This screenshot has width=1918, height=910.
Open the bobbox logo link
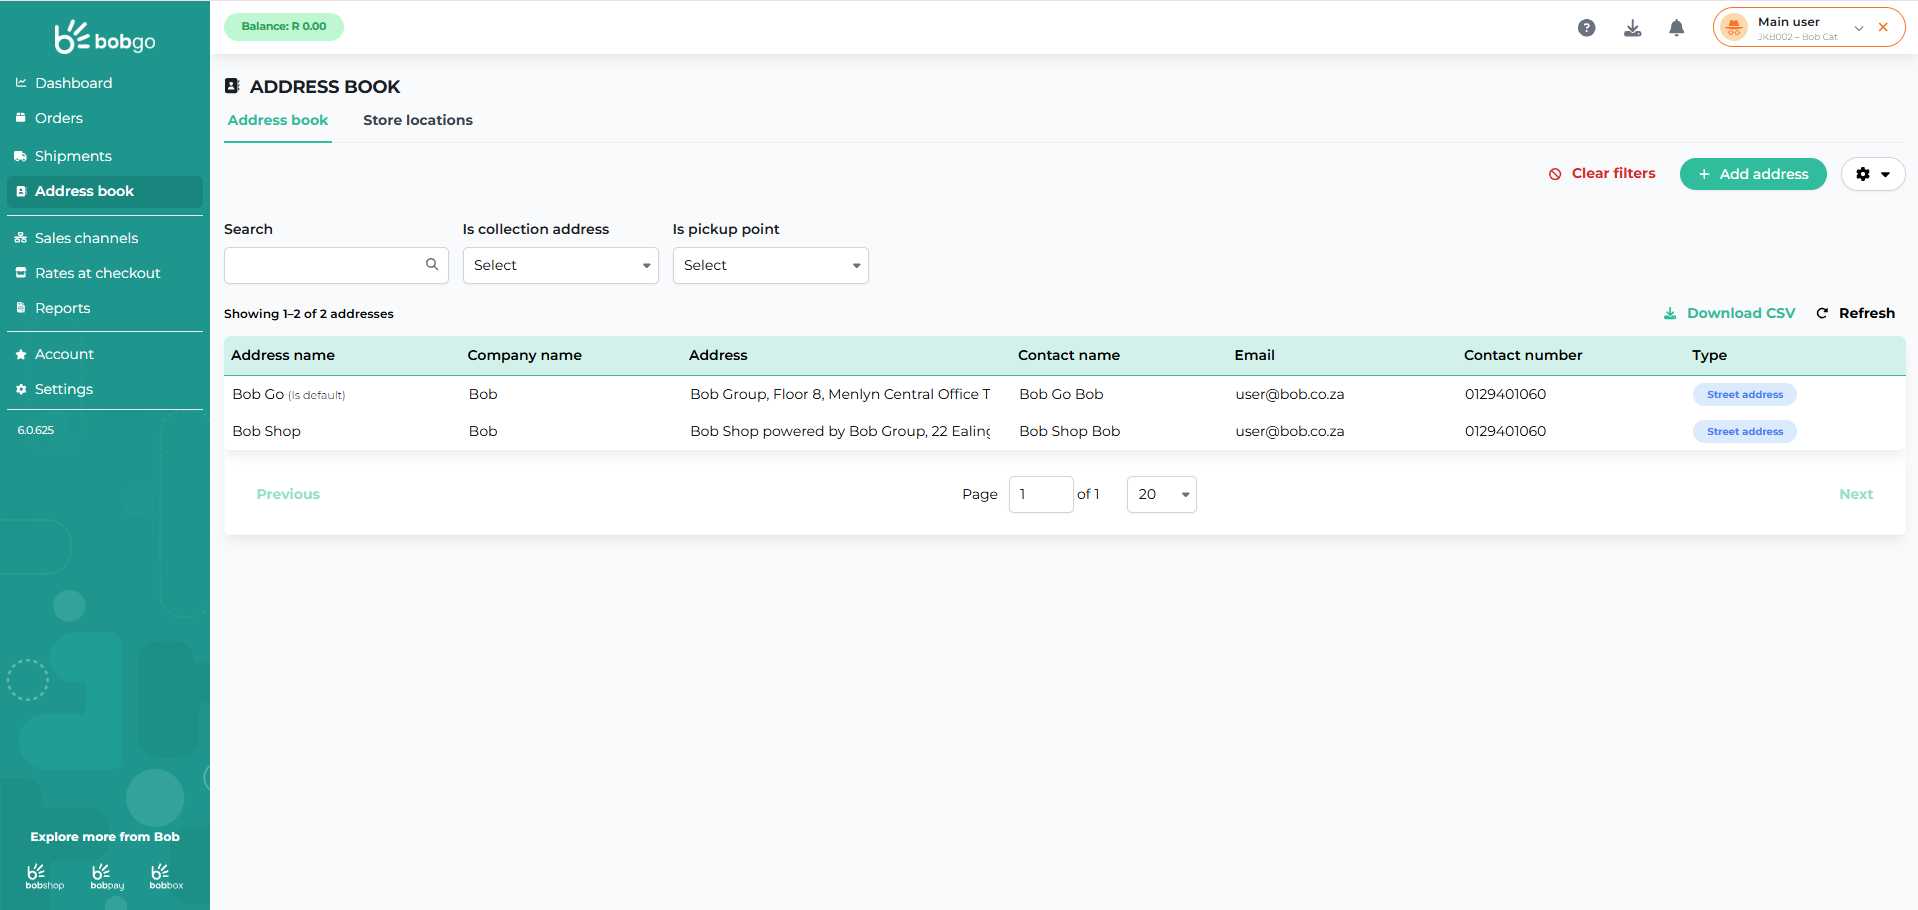(166, 876)
